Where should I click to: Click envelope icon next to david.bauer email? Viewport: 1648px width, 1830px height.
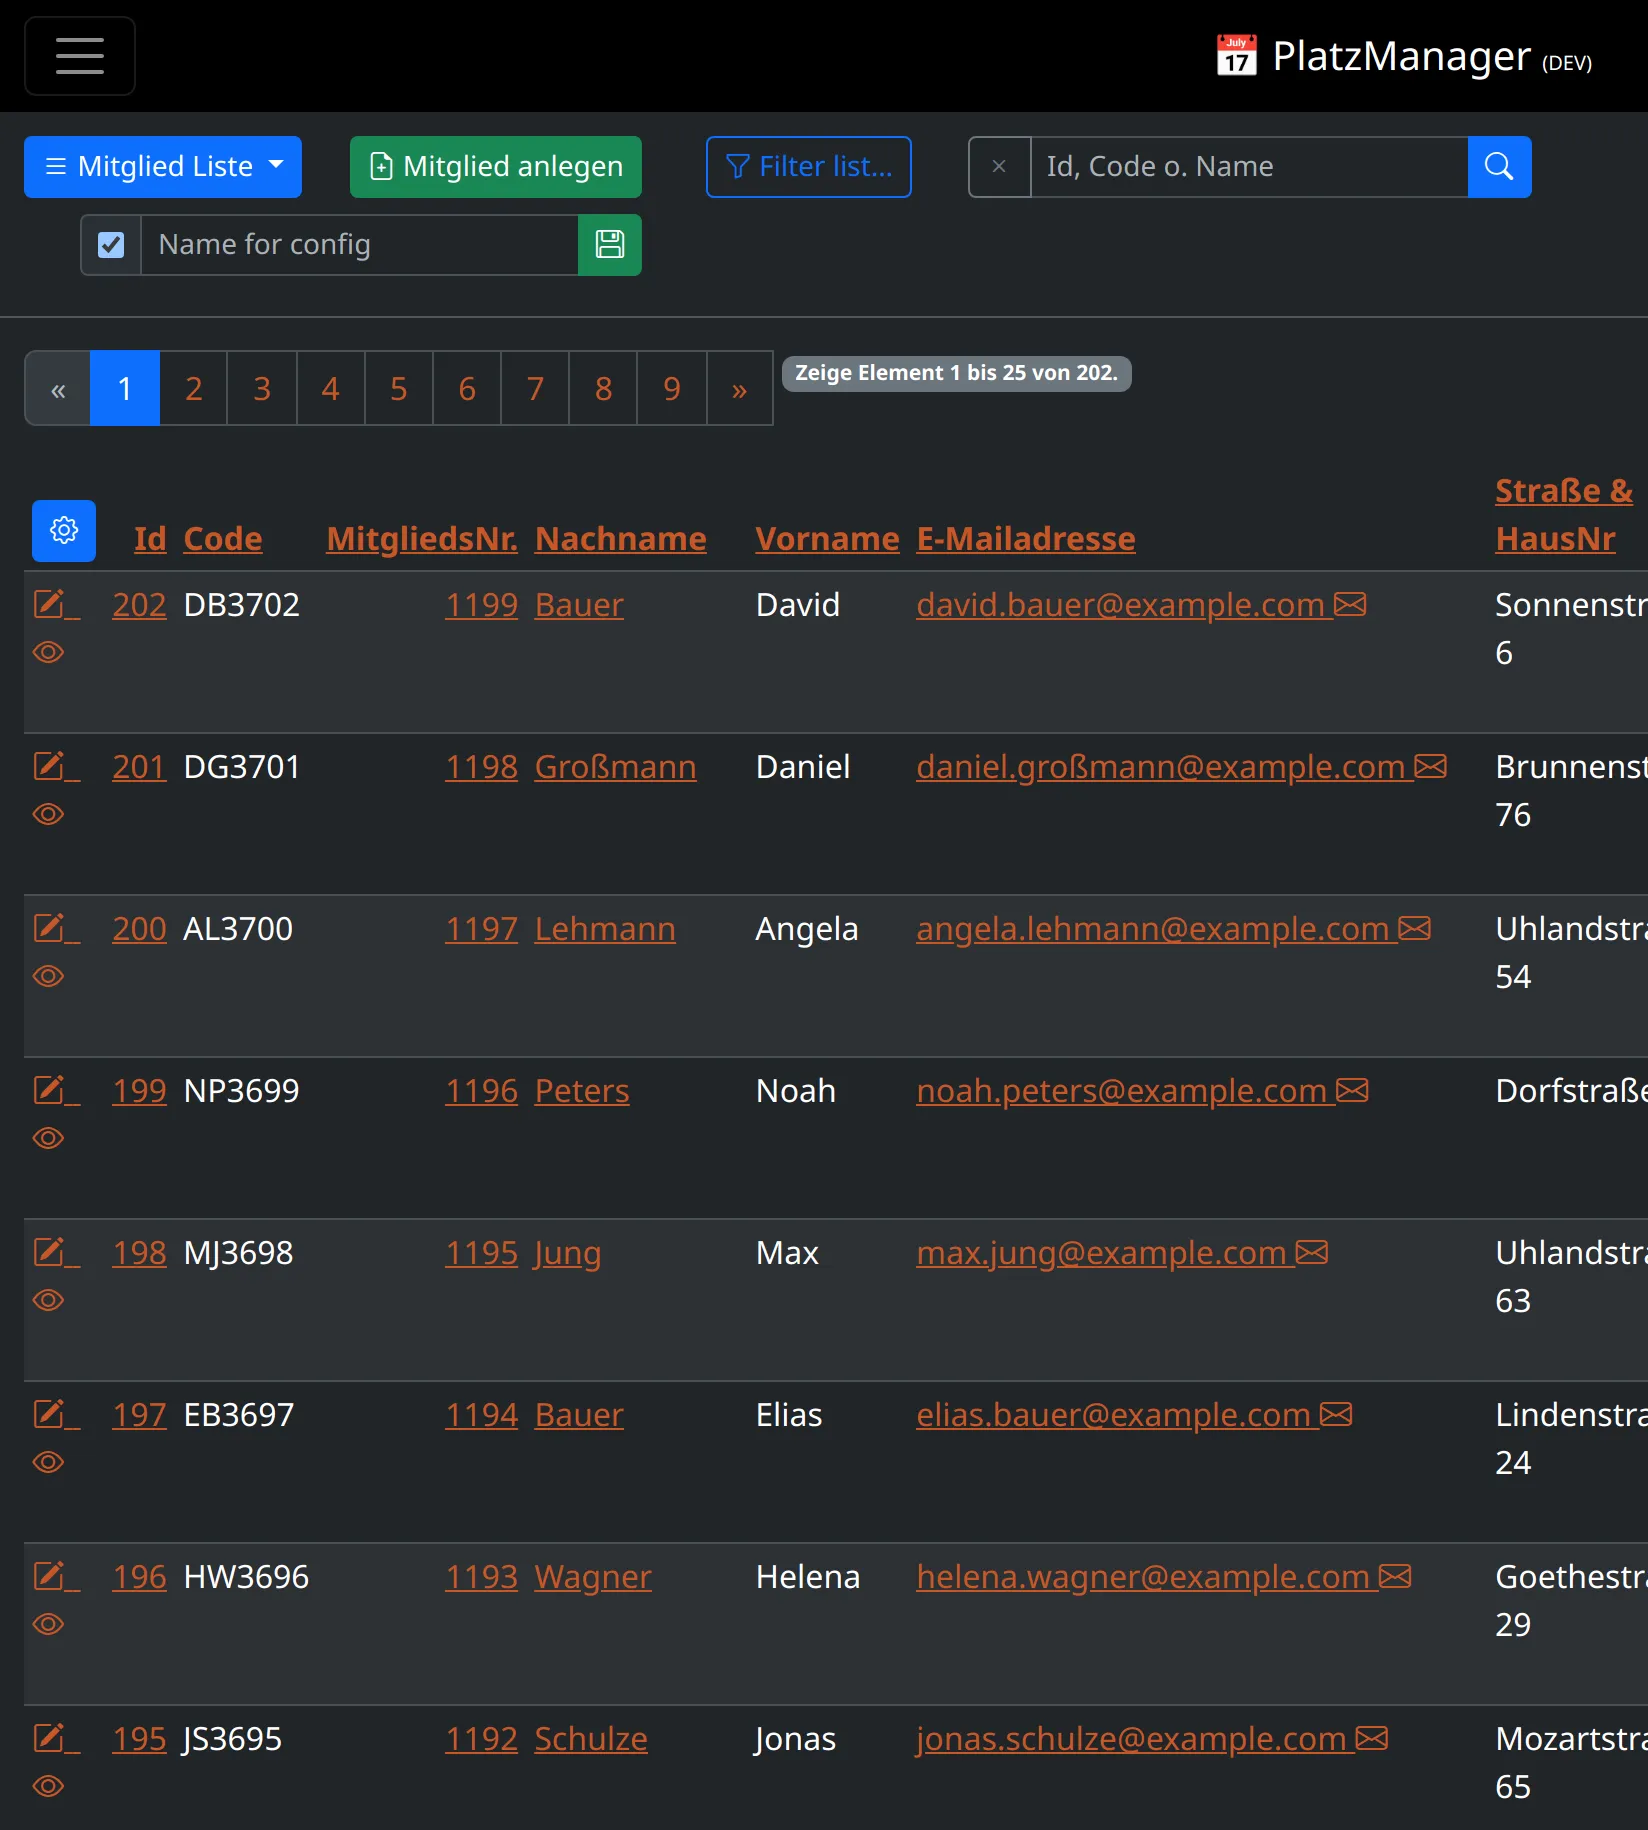1350,604
